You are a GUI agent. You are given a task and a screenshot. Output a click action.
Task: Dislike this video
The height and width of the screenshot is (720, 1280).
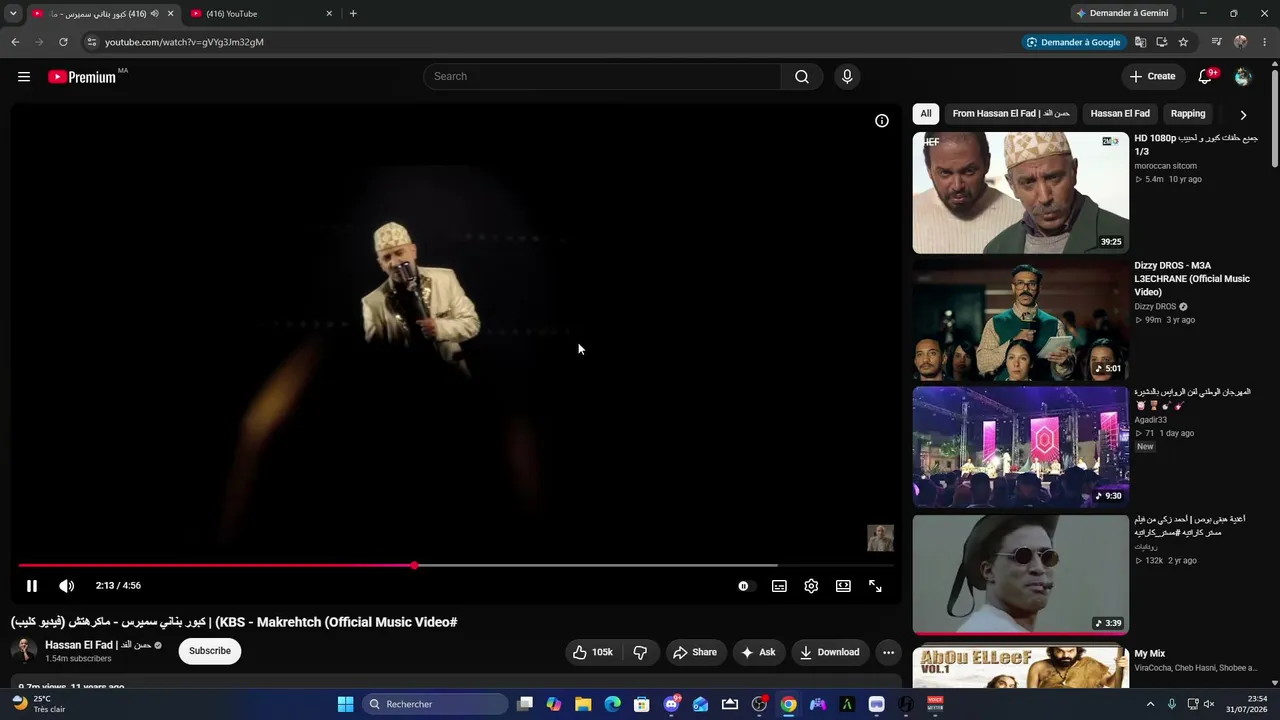[640, 652]
